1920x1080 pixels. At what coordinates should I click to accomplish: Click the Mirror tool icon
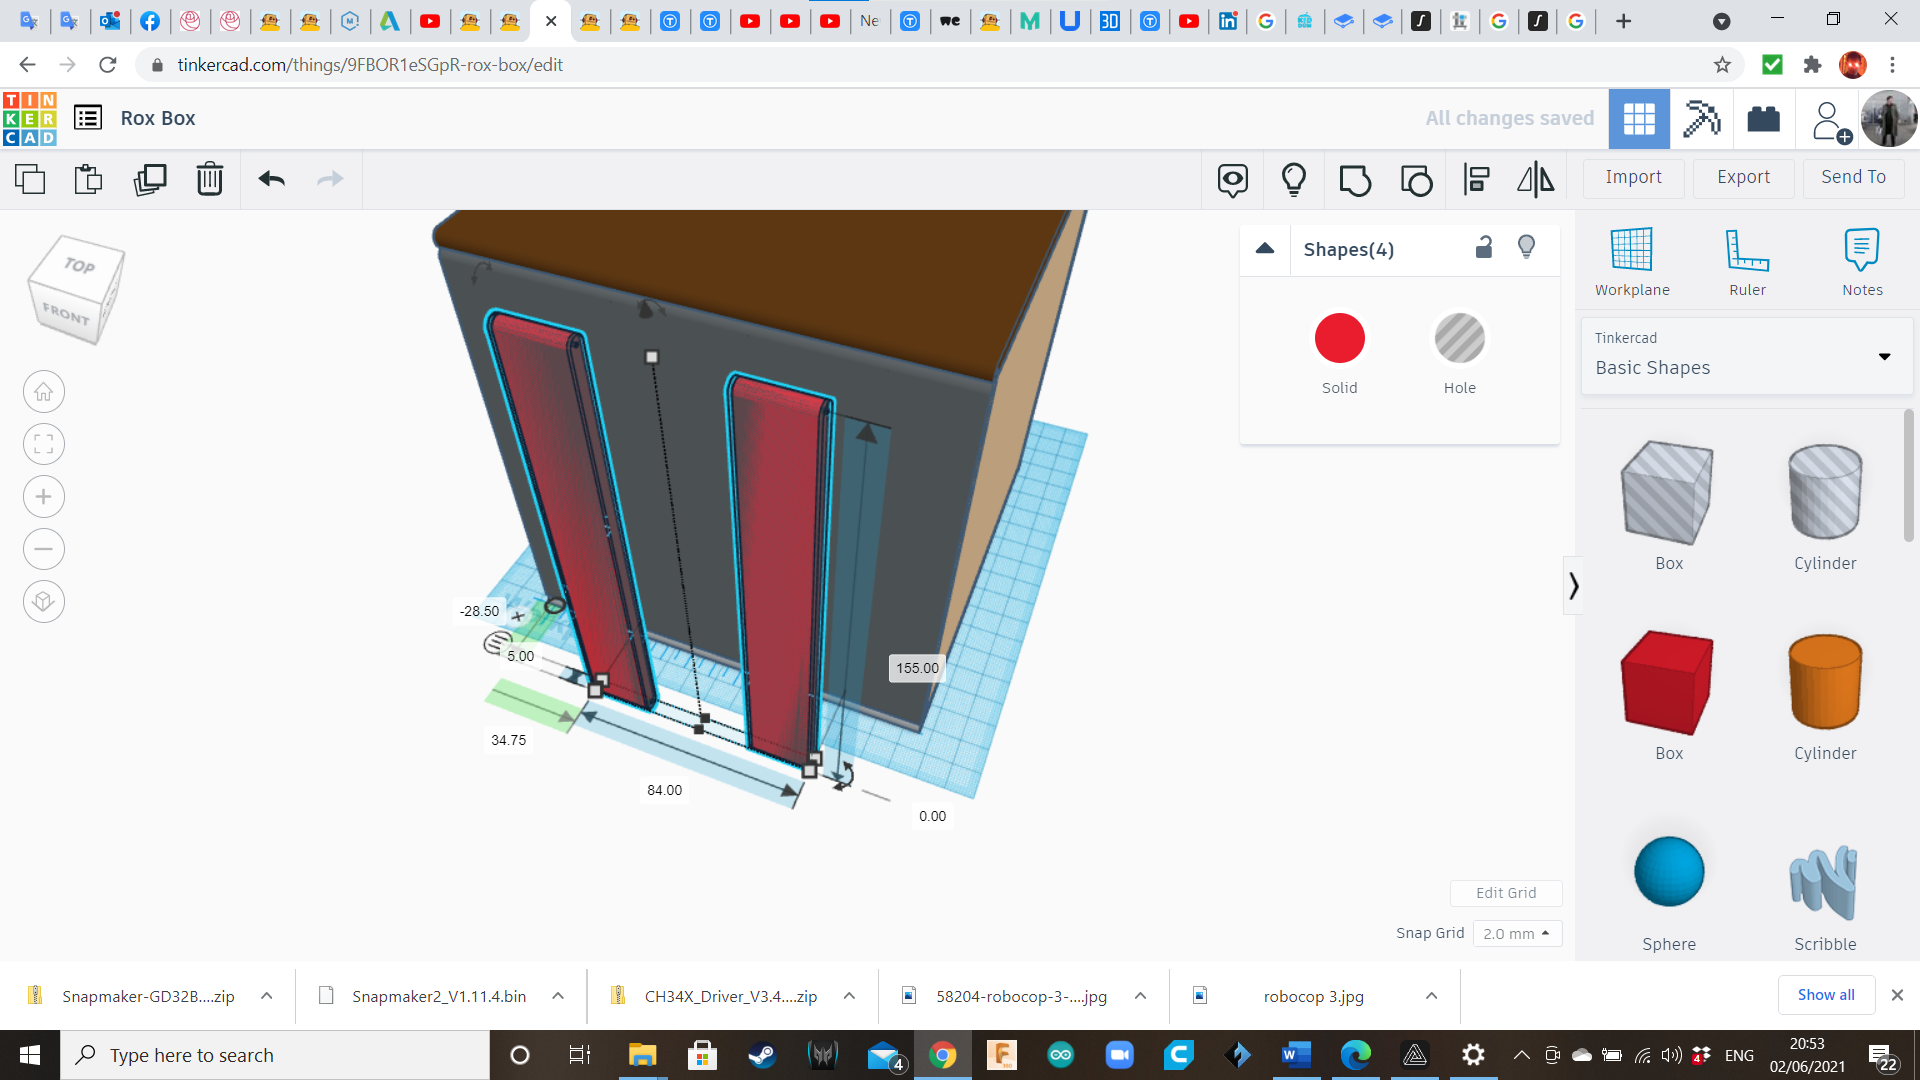[1535, 179]
